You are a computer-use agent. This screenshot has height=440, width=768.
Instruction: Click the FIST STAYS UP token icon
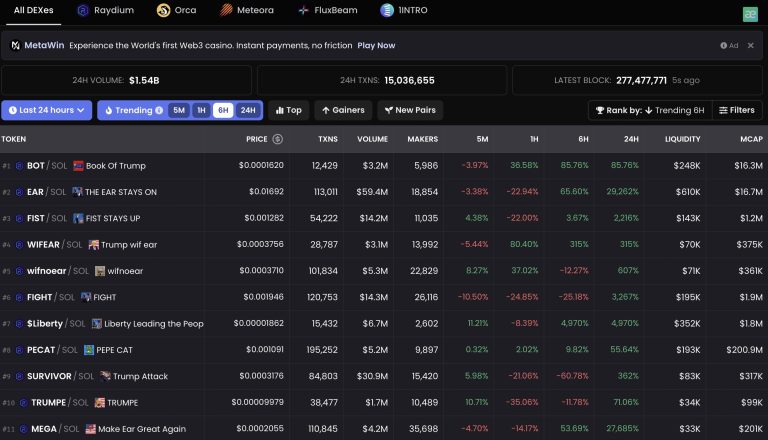coord(78,219)
